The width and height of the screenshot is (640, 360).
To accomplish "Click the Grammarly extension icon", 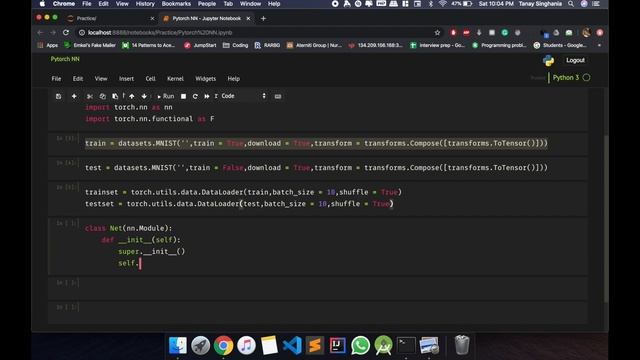I will tap(504, 33).
